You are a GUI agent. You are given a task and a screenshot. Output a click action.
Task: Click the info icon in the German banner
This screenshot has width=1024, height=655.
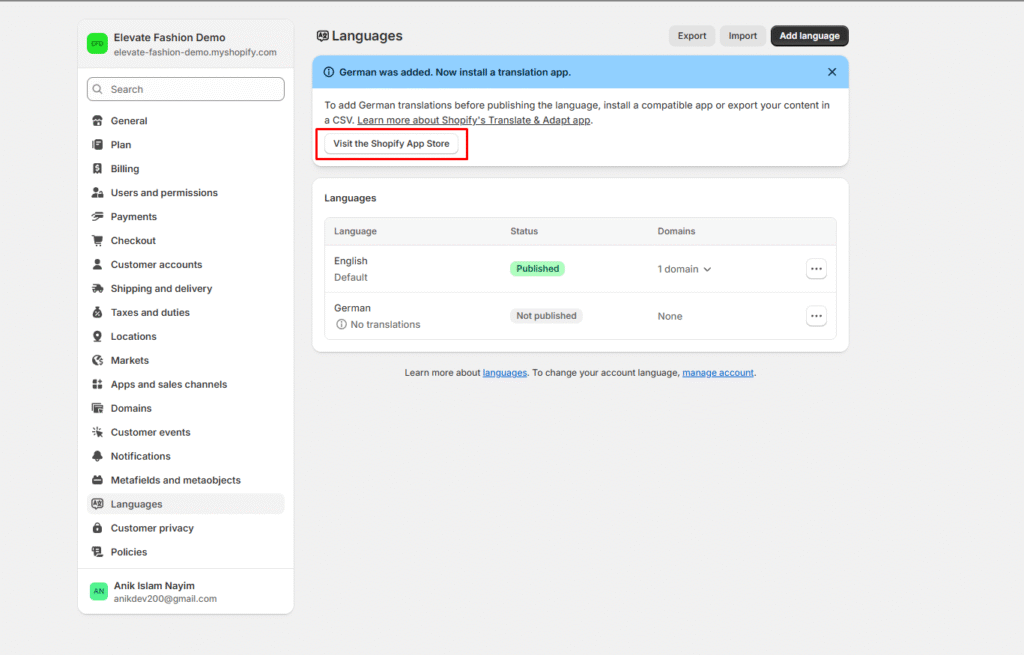[328, 72]
